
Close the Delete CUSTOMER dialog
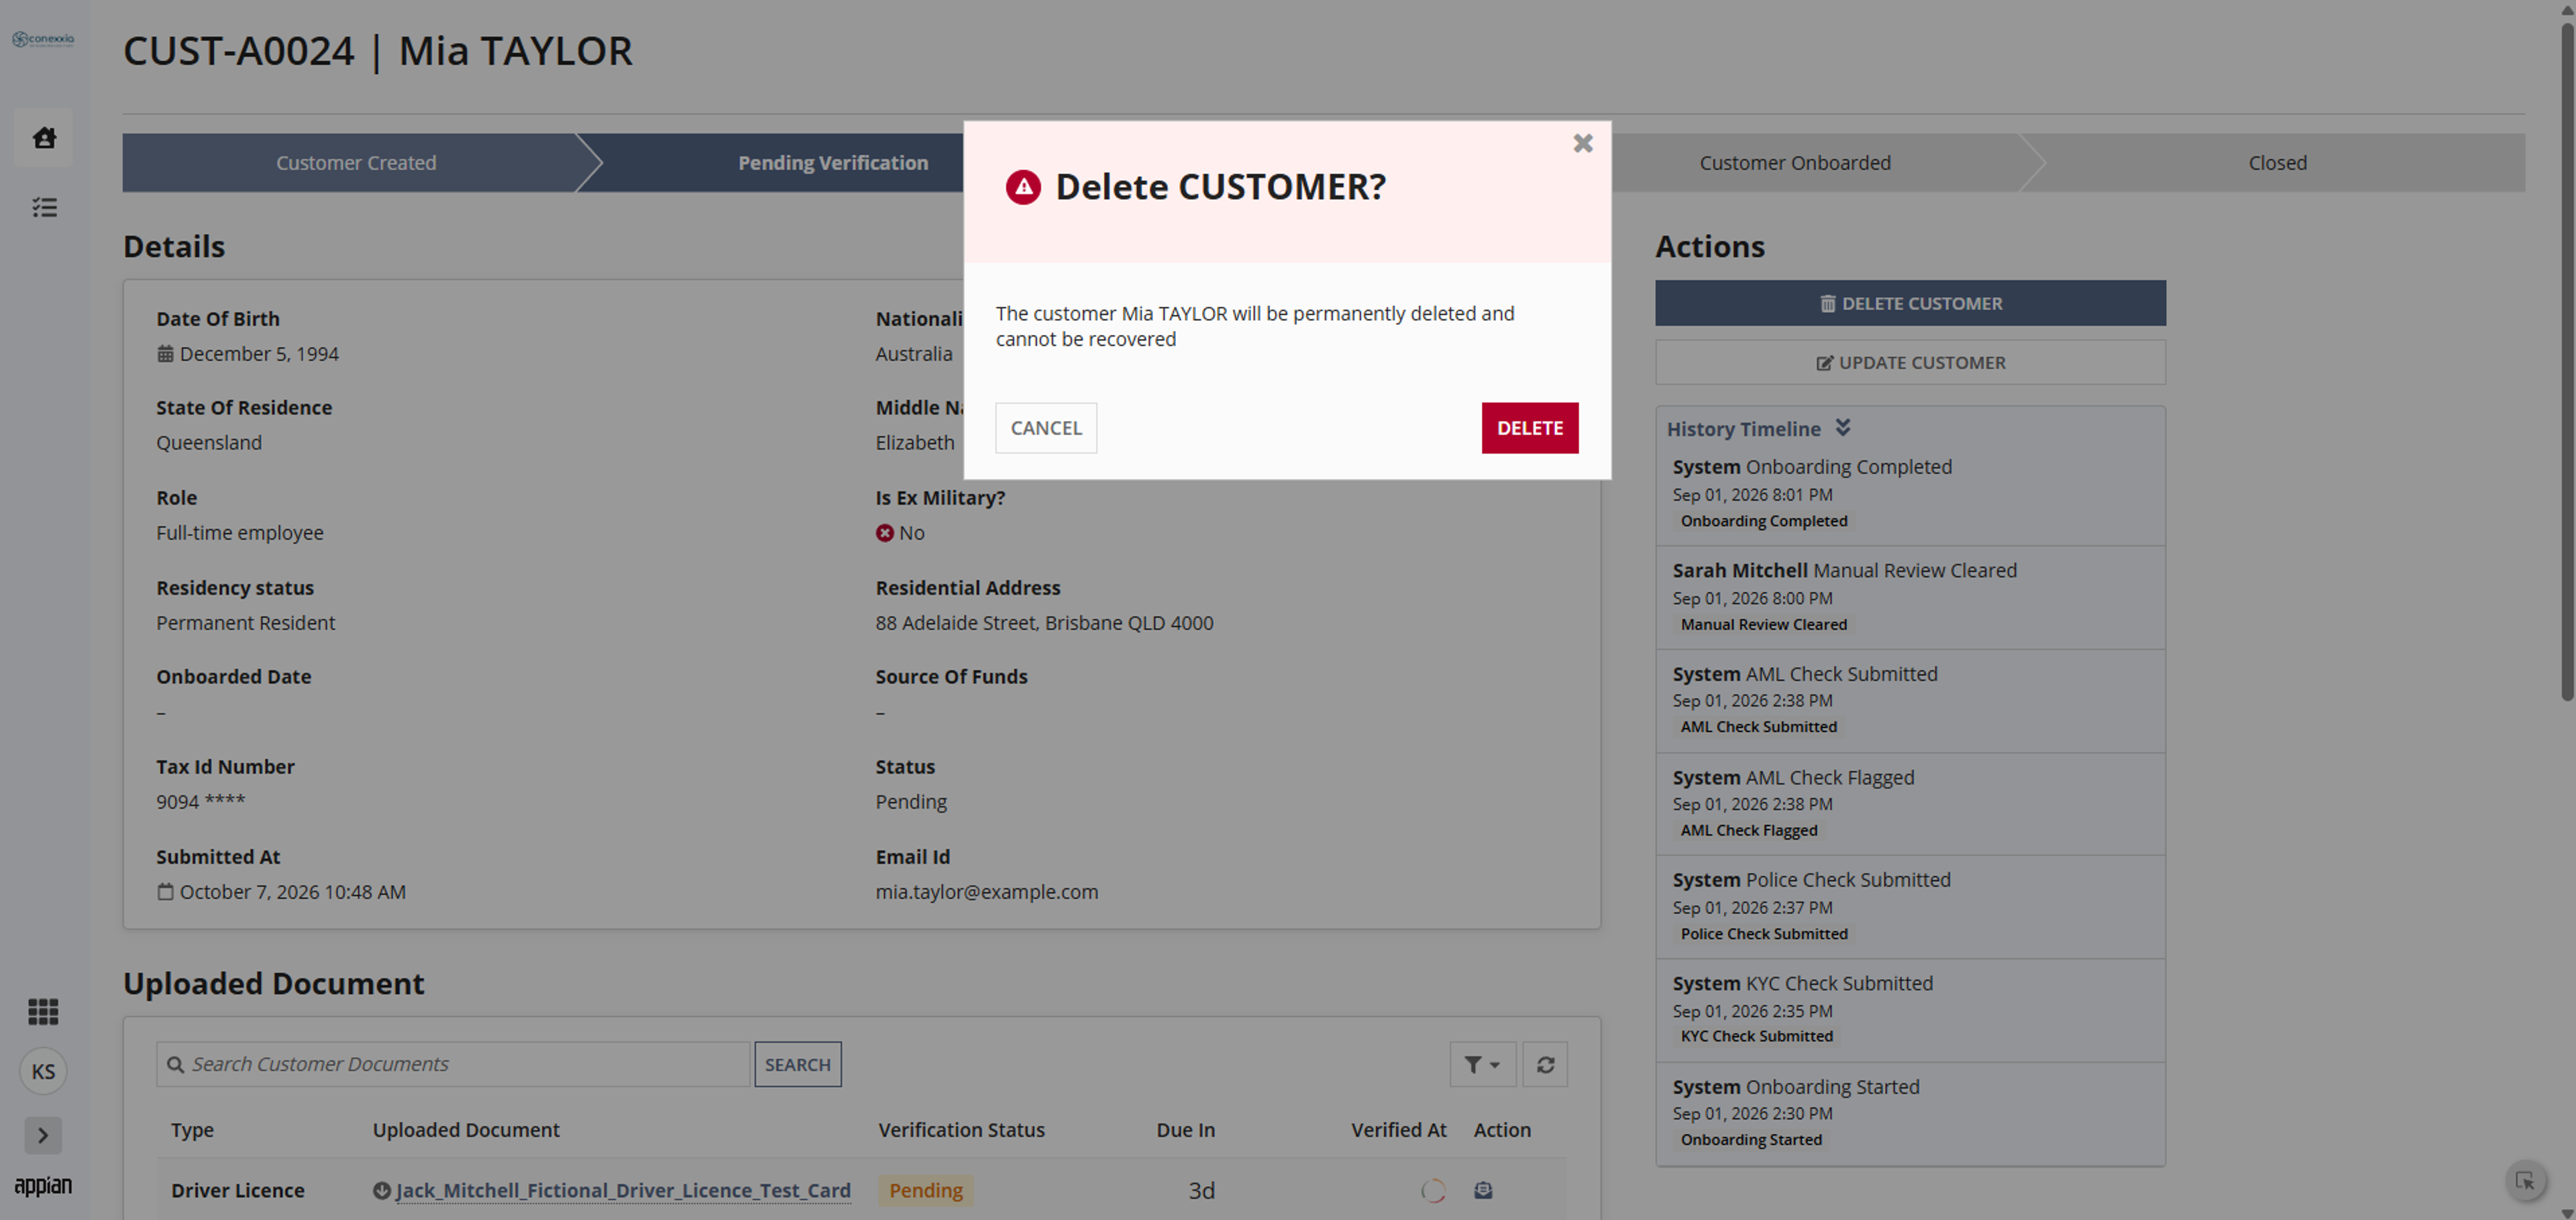point(1582,143)
